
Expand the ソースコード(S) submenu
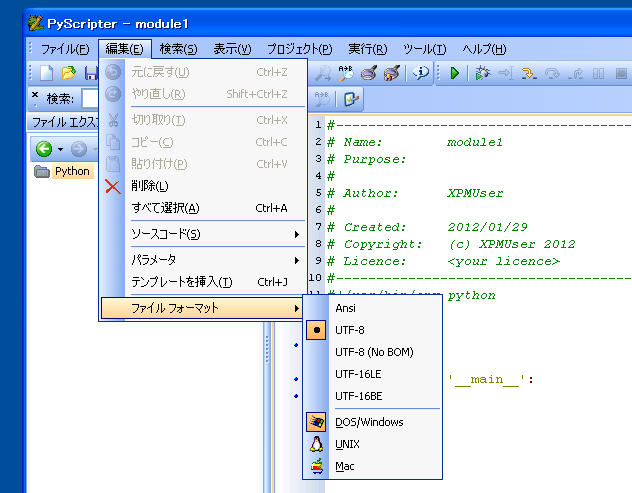tap(204, 234)
